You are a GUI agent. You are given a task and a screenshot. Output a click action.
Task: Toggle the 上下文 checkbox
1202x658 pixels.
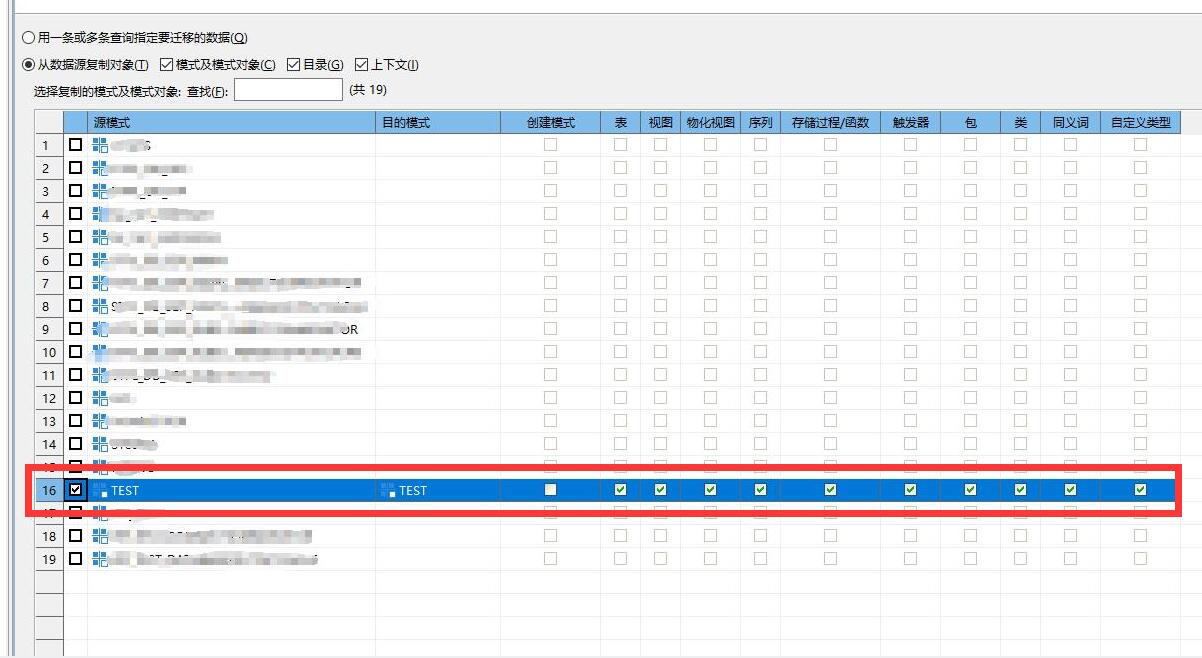click(361, 65)
